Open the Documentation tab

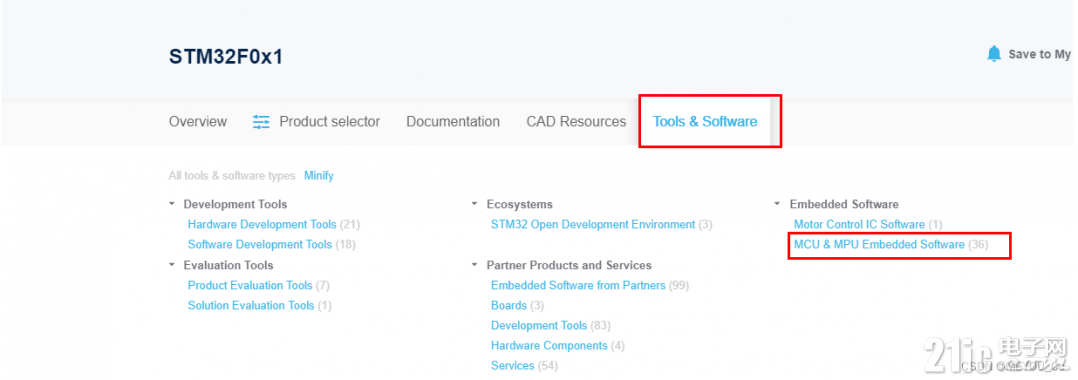[453, 122]
